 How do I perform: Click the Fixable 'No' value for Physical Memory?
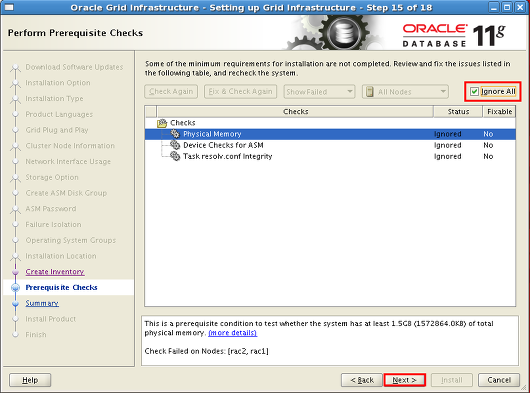pyautogui.click(x=488, y=134)
